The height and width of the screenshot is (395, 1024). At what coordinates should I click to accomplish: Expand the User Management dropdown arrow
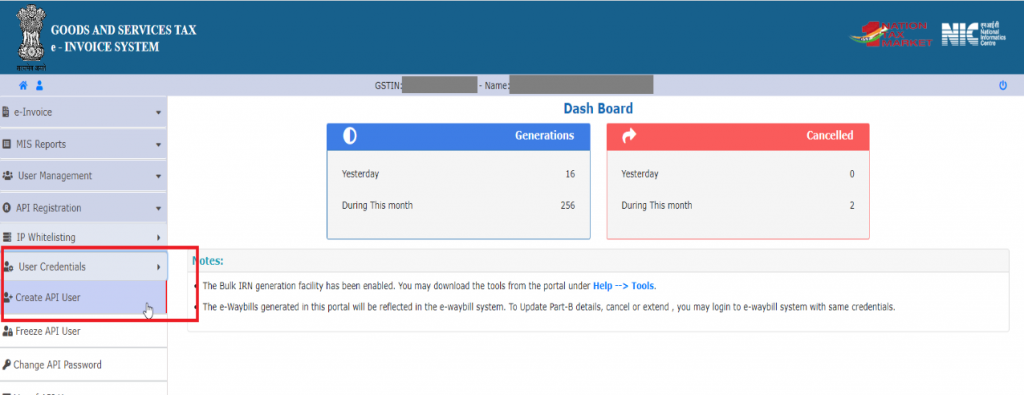[x=158, y=177]
